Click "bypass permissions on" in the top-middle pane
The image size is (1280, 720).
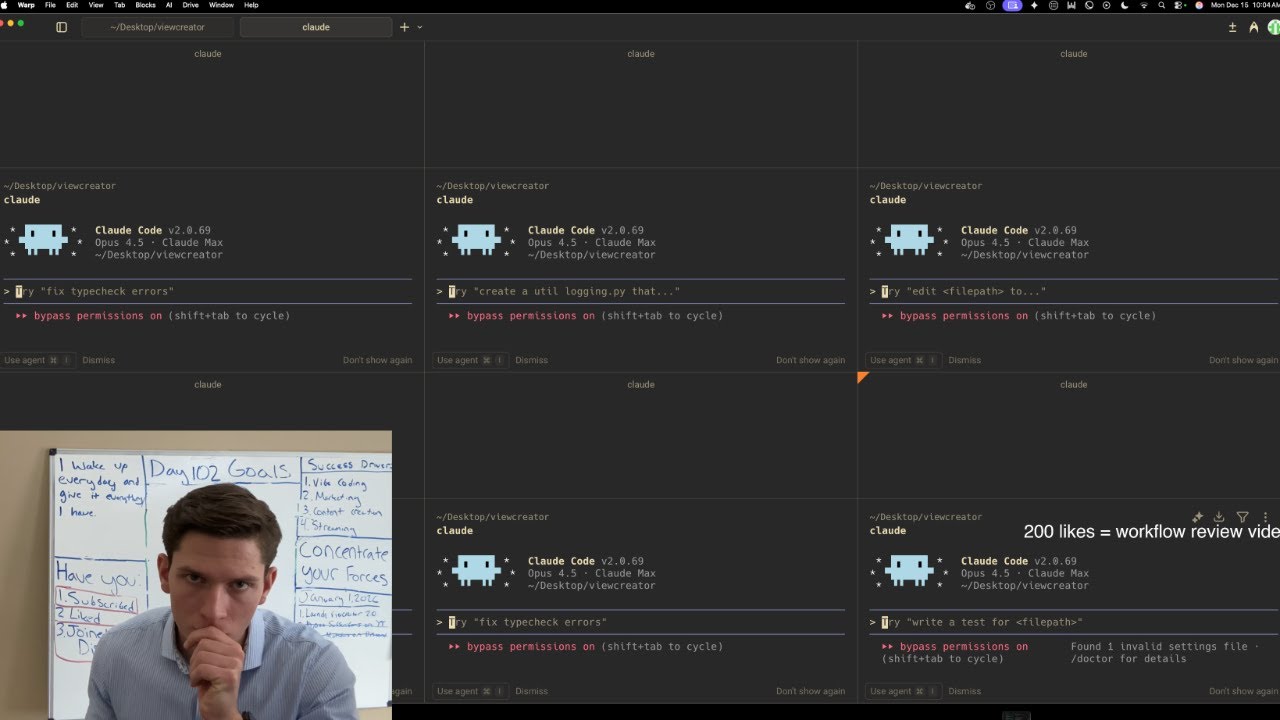530,316
